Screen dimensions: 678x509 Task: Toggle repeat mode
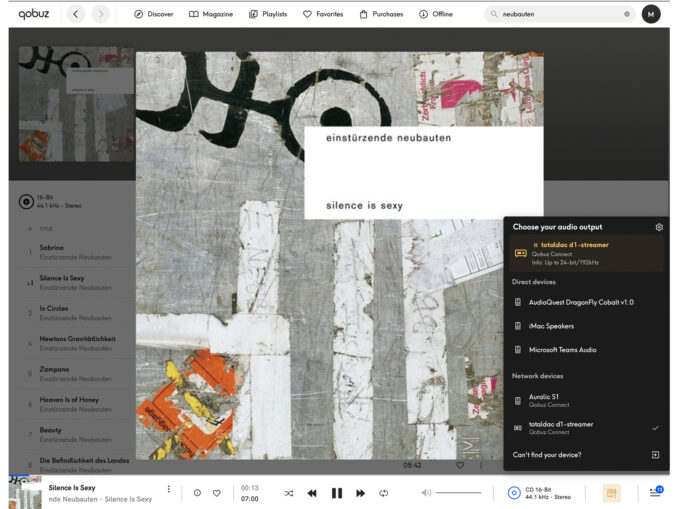[384, 493]
